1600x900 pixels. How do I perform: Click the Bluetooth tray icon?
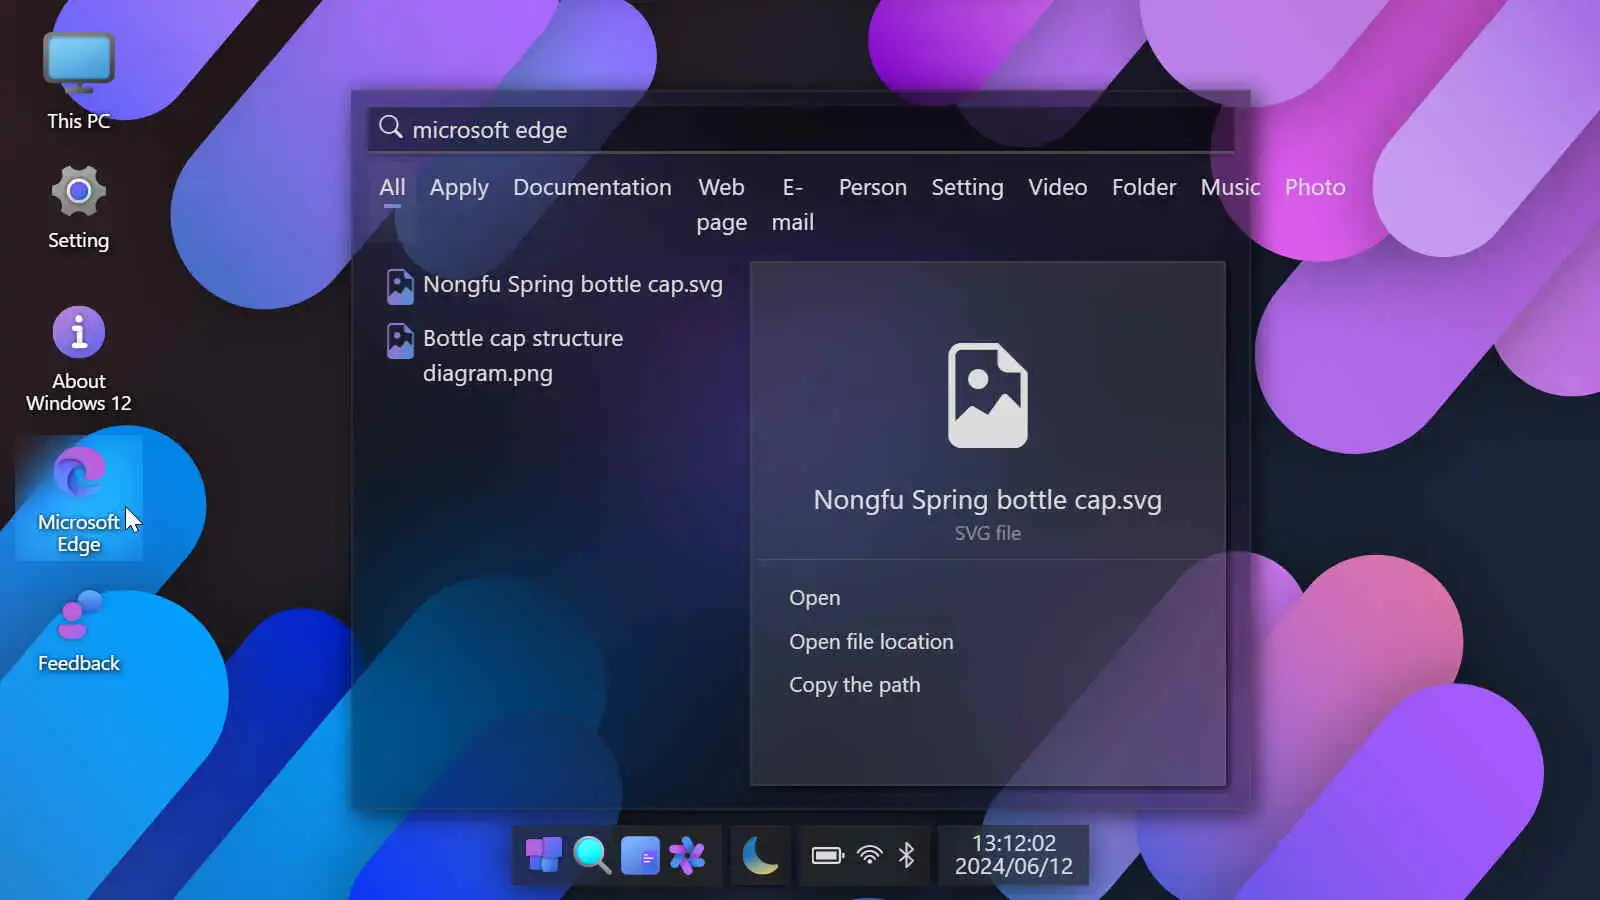[x=906, y=855]
